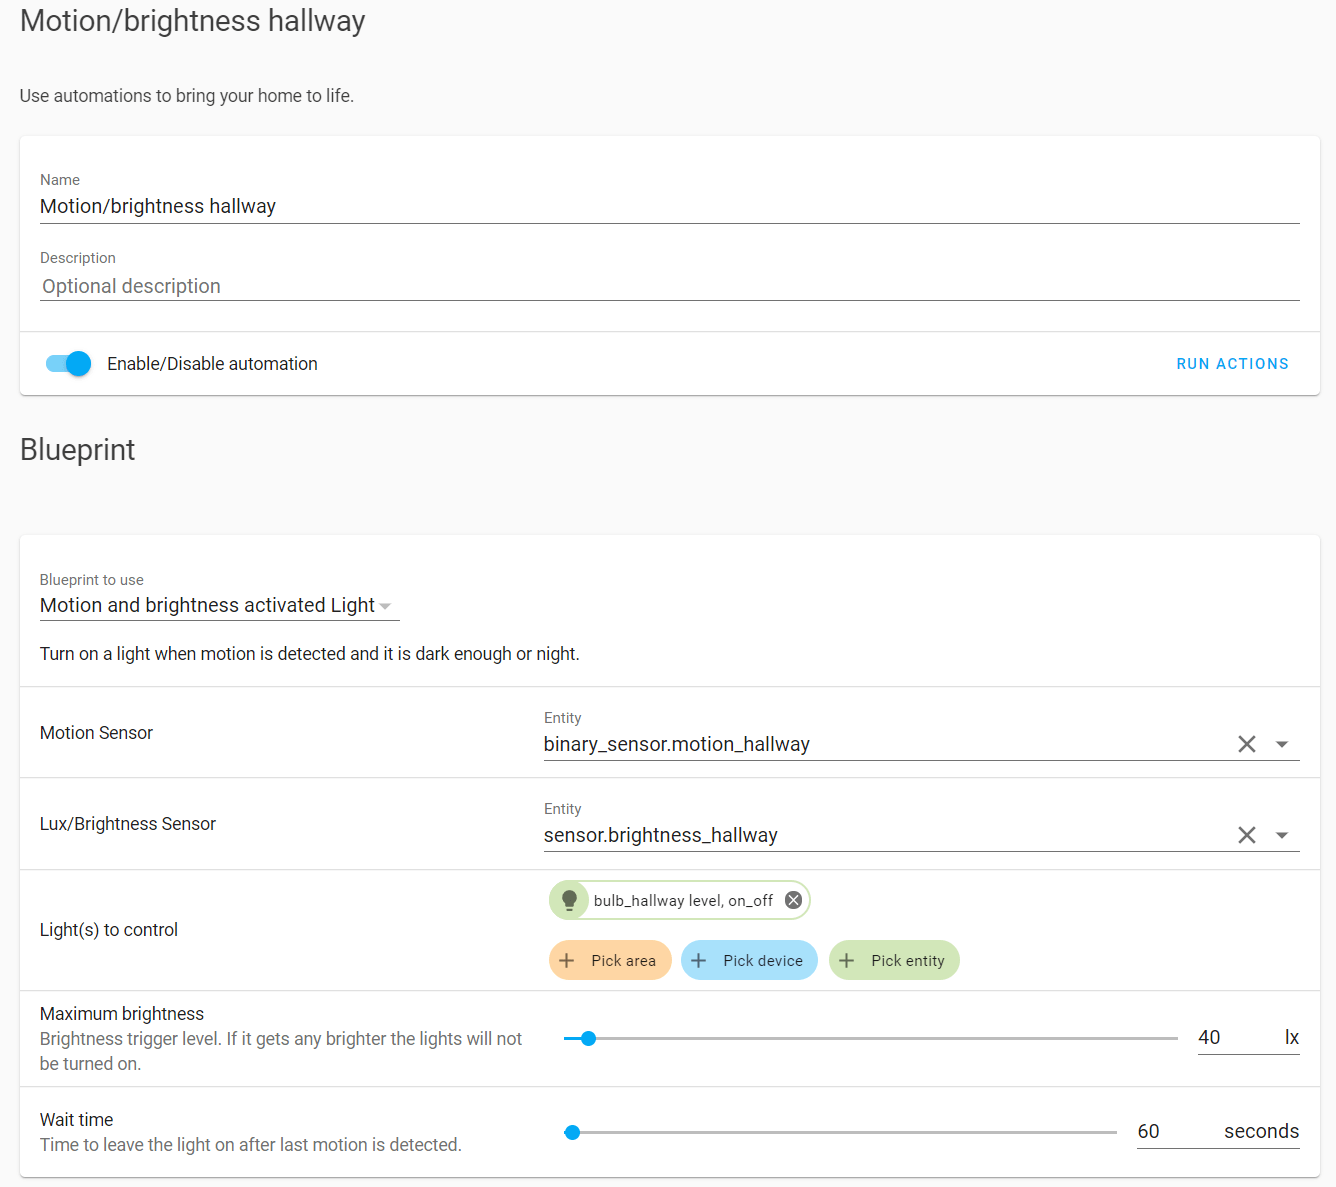Remove bulb_hallway from lights to control
This screenshot has width=1336, height=1187.
coord(792,899)
